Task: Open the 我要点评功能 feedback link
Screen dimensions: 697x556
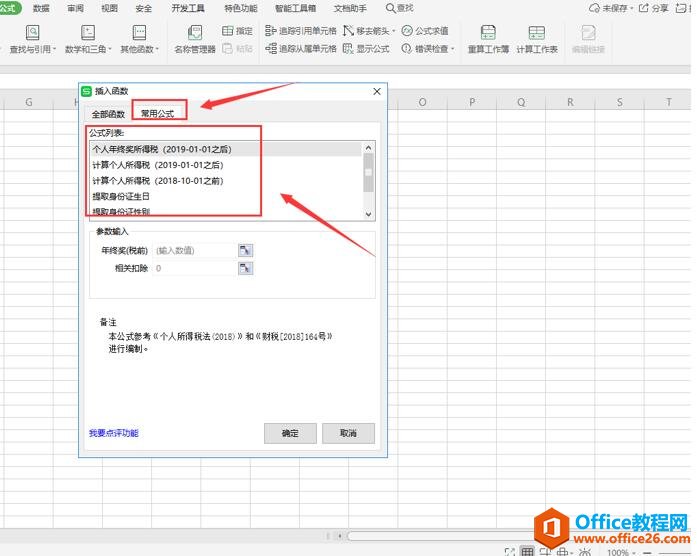Action: pos(114,433)
